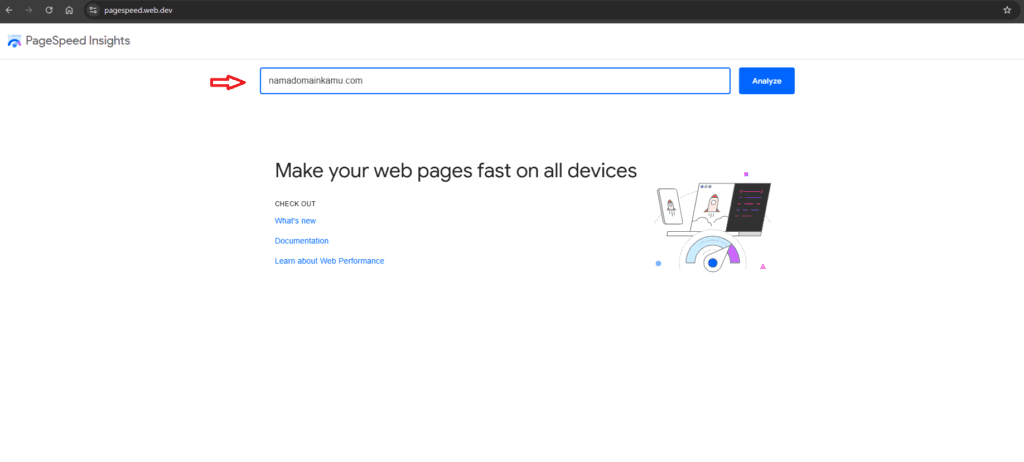Click the "Make your web pages fast" heading
The height and width of the screenshot is (462, 1024).
tap(455, 170)
